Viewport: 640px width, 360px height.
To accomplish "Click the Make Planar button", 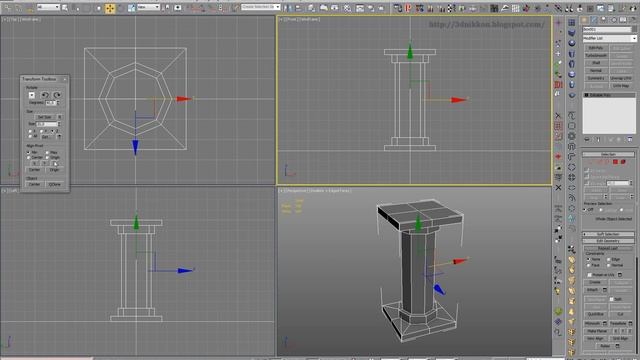I will pos(598,331).
